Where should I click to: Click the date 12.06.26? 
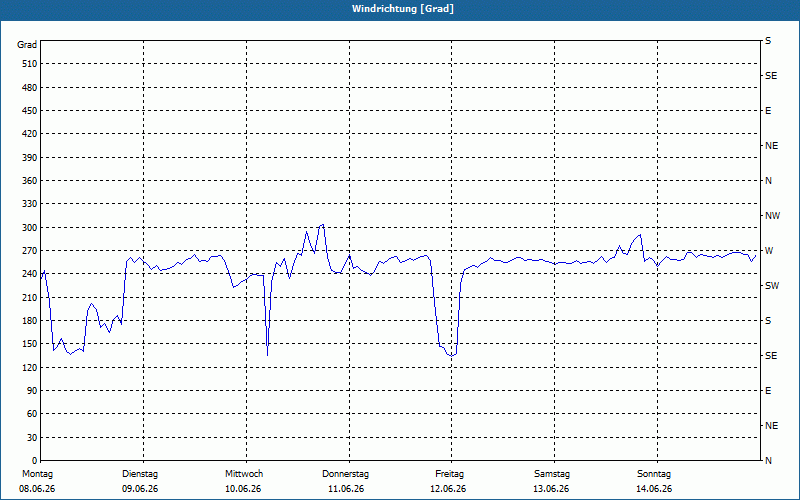448,489
